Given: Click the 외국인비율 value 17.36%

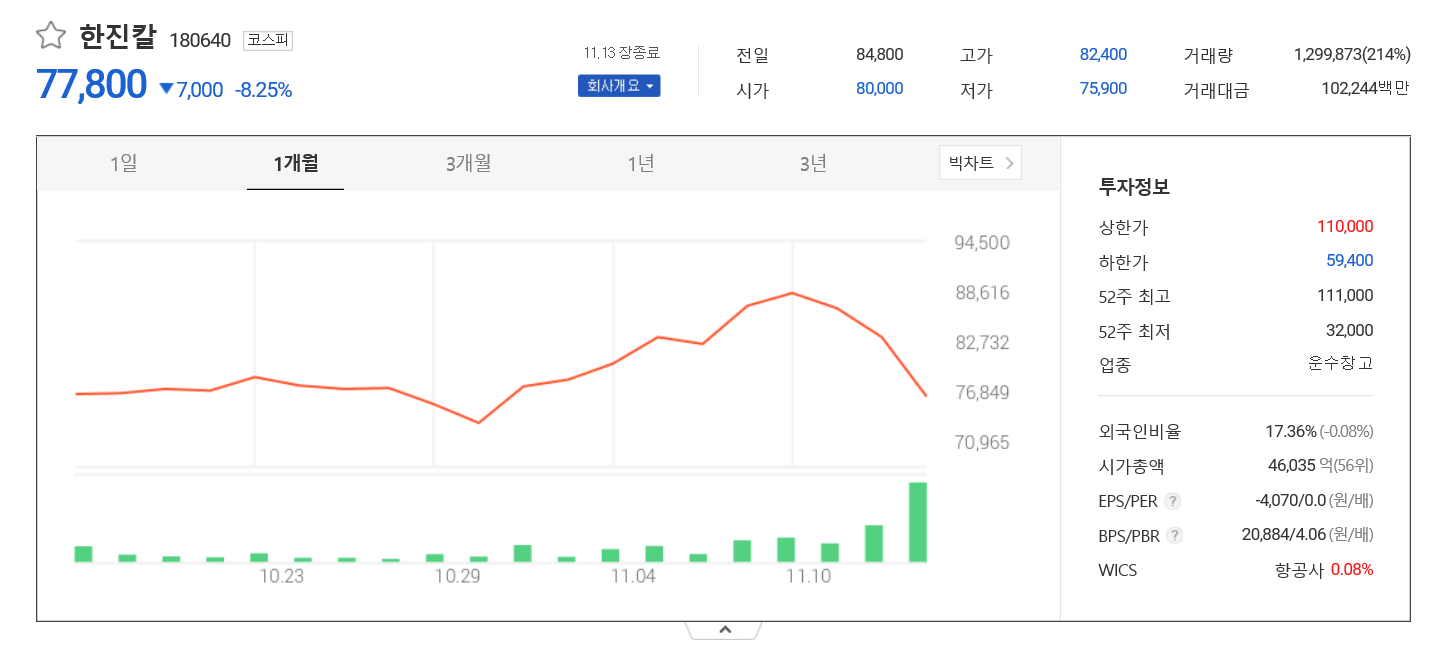Looking at the screenshot, I should click(1291, 431).
